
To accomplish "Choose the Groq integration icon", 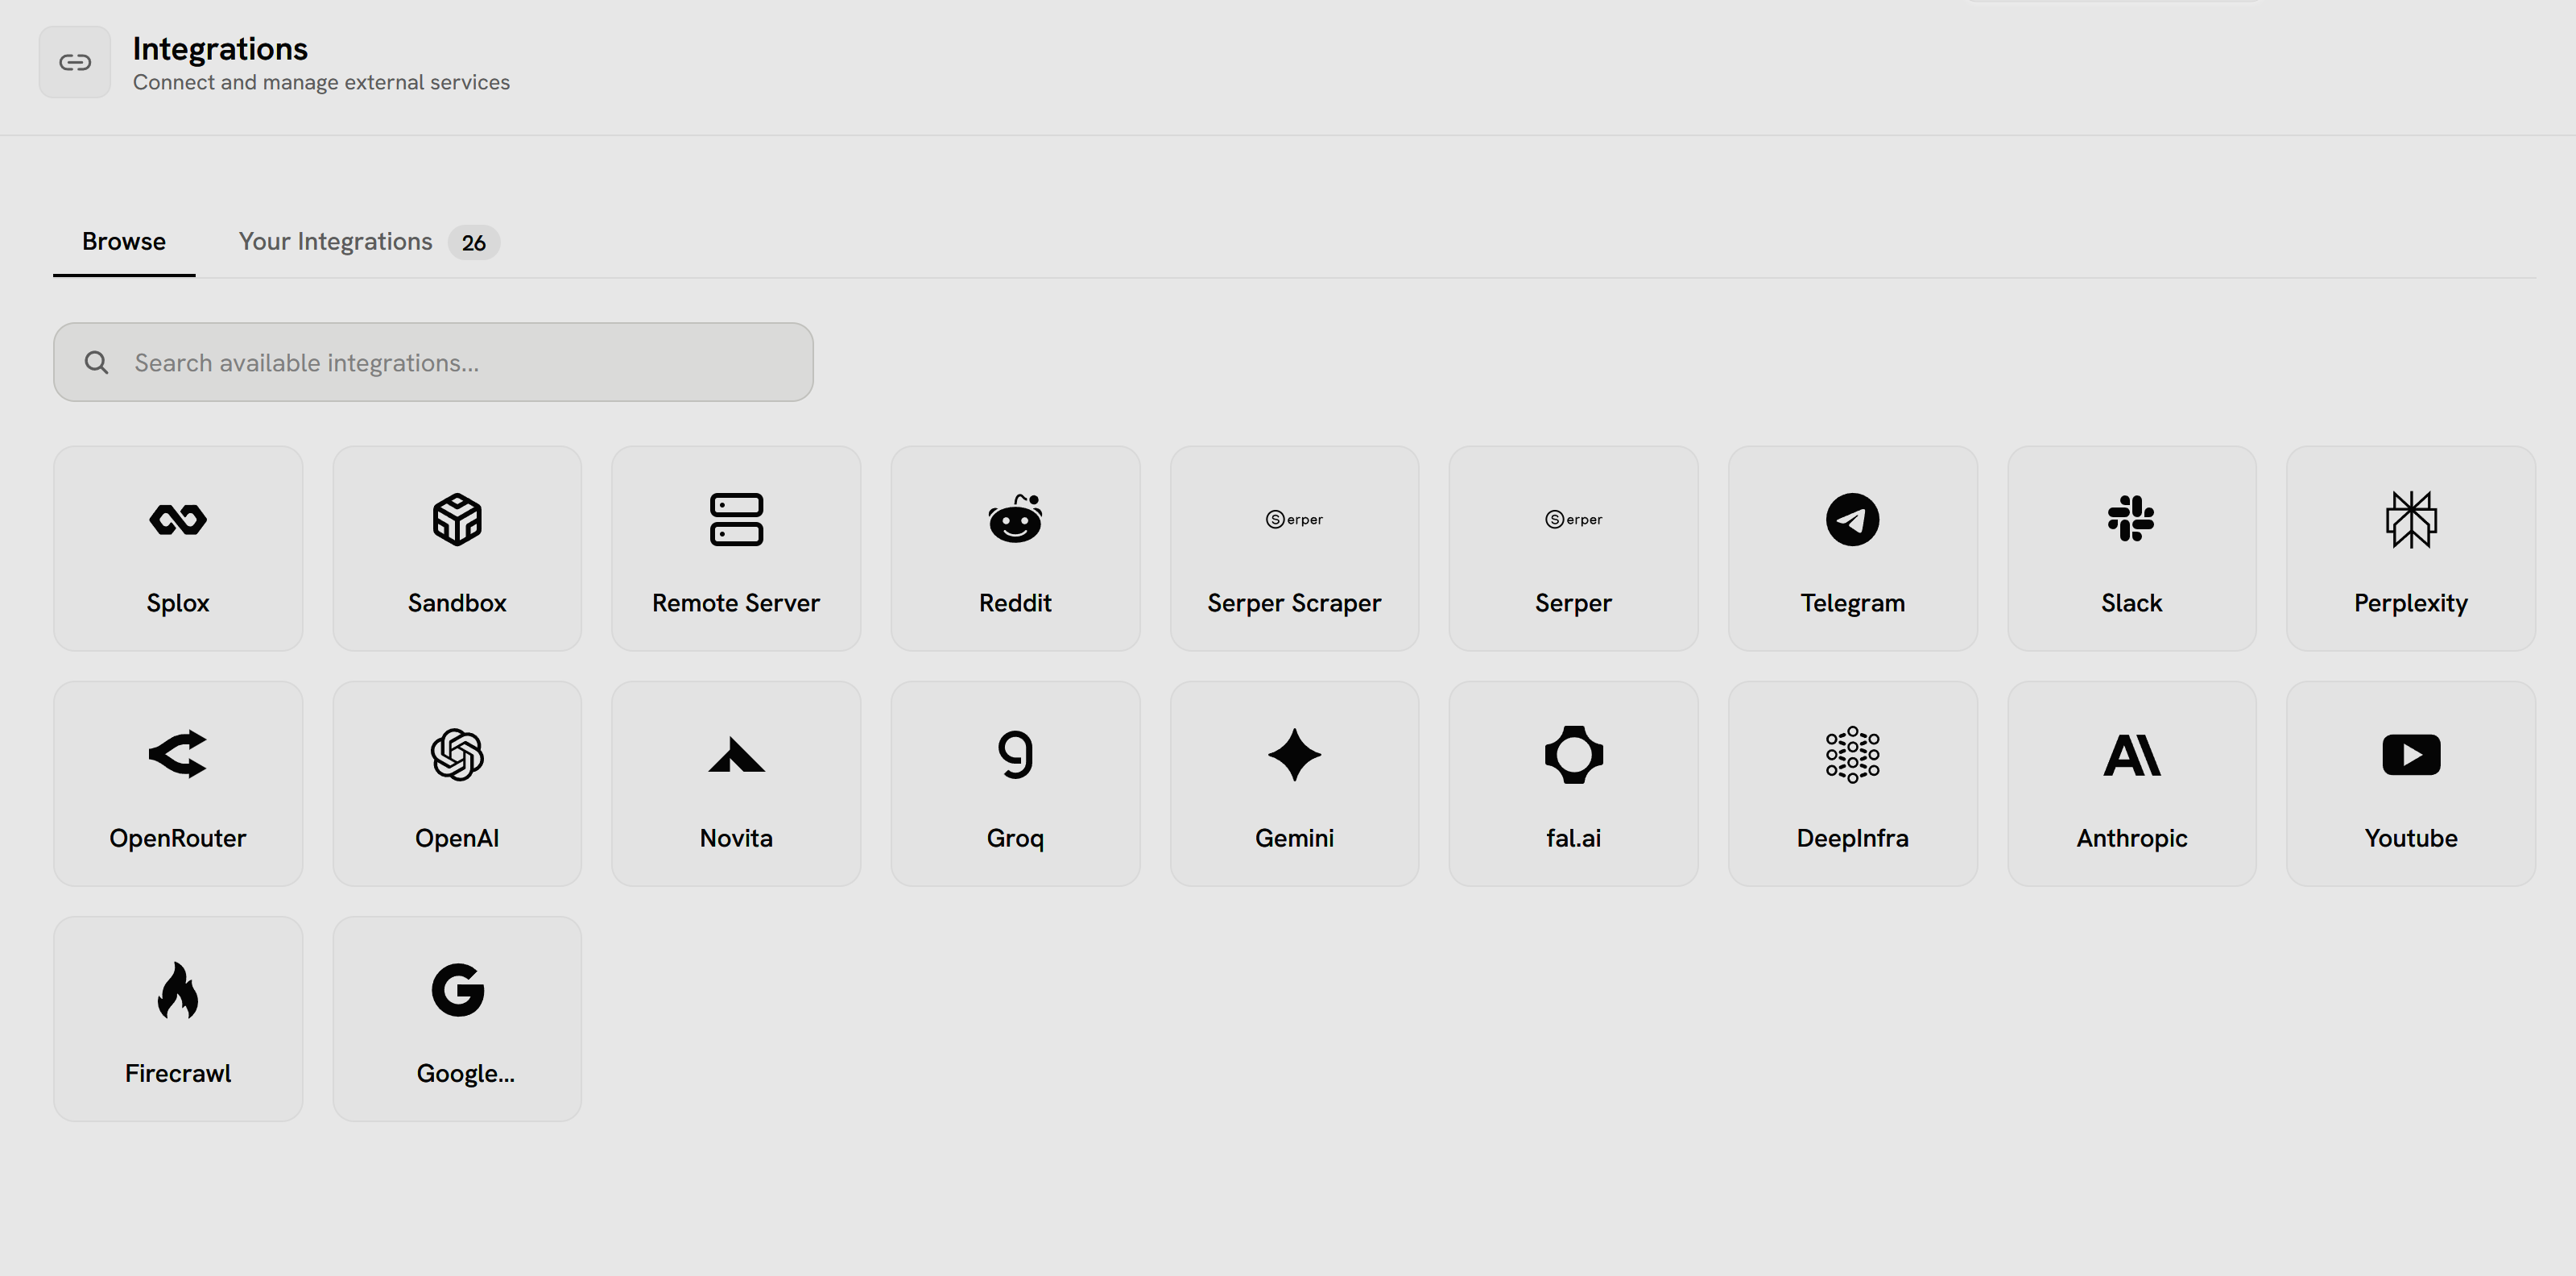I will click(1015, 754).
